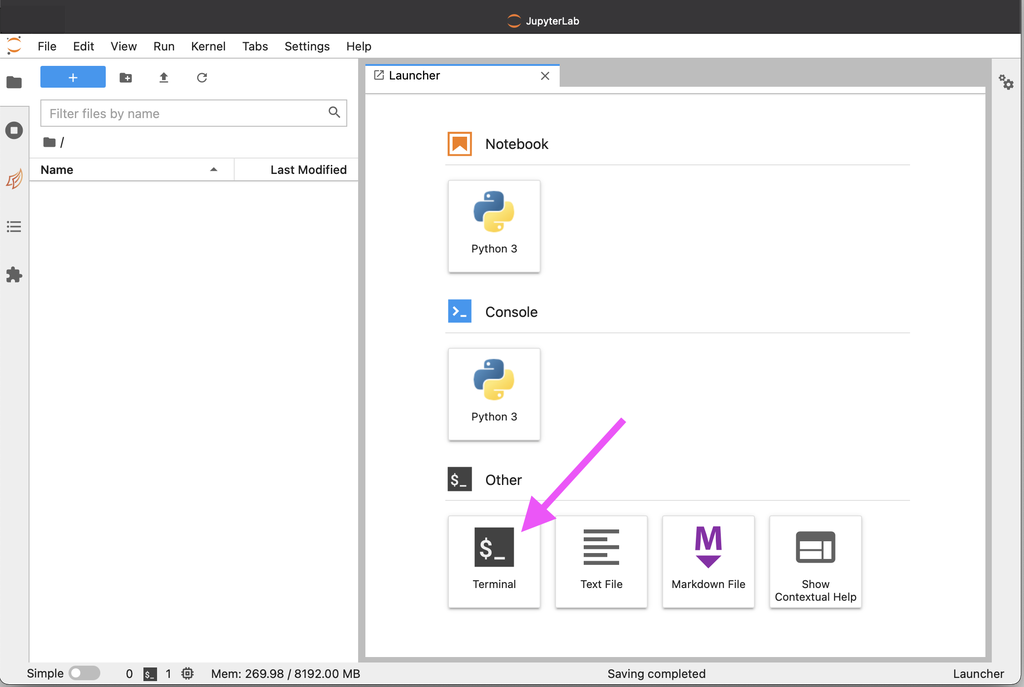Screen dimensions: 1024x687
Task: Create a new Markdown File
Action: click(x=708, y=561)
